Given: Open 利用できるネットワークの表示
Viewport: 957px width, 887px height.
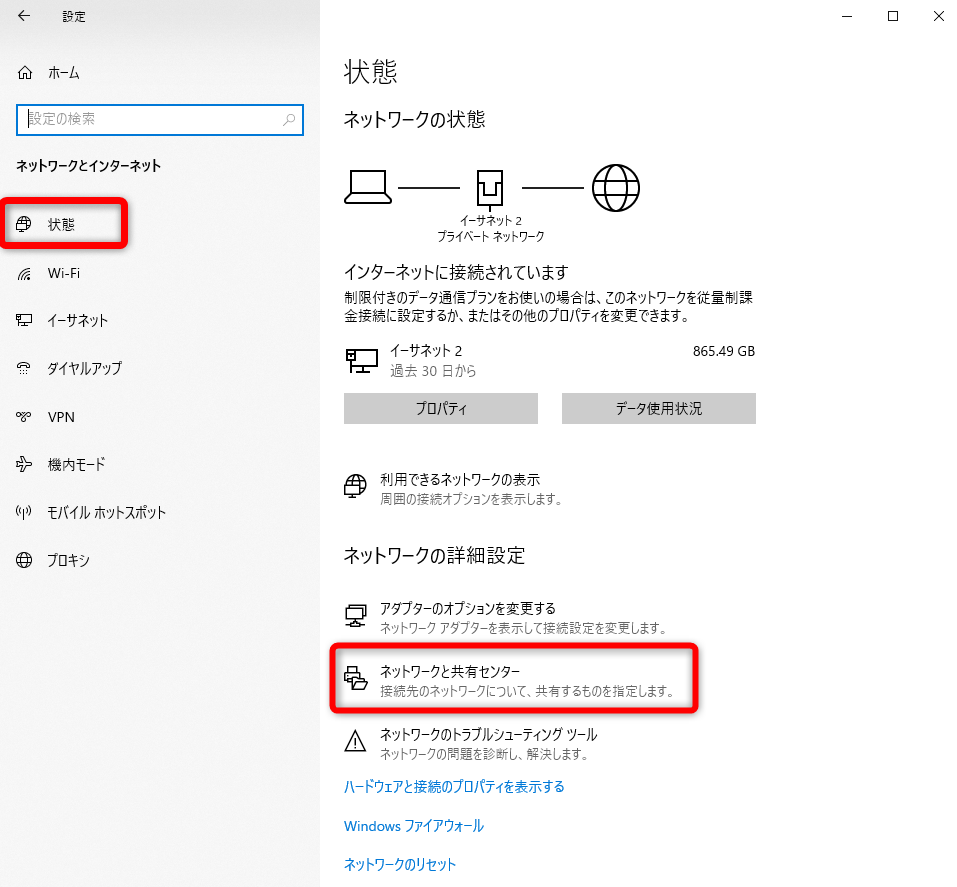Looking at the screenshot, I should point(460,480).
